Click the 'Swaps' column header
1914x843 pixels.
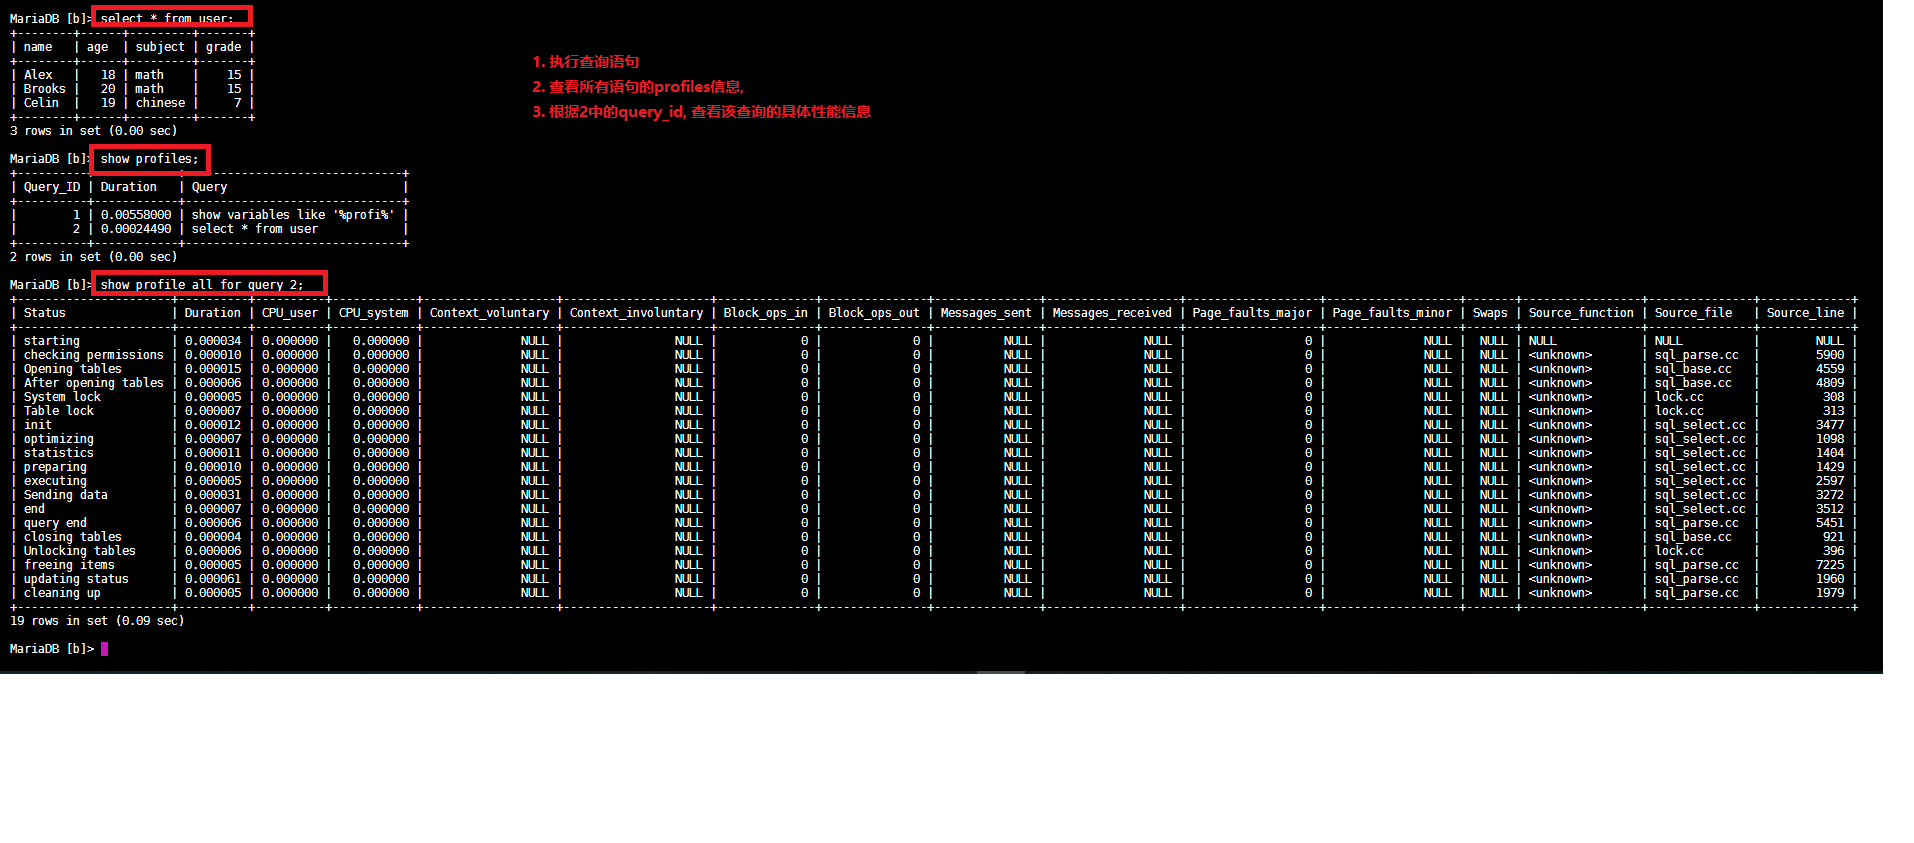pos(1490,313)
